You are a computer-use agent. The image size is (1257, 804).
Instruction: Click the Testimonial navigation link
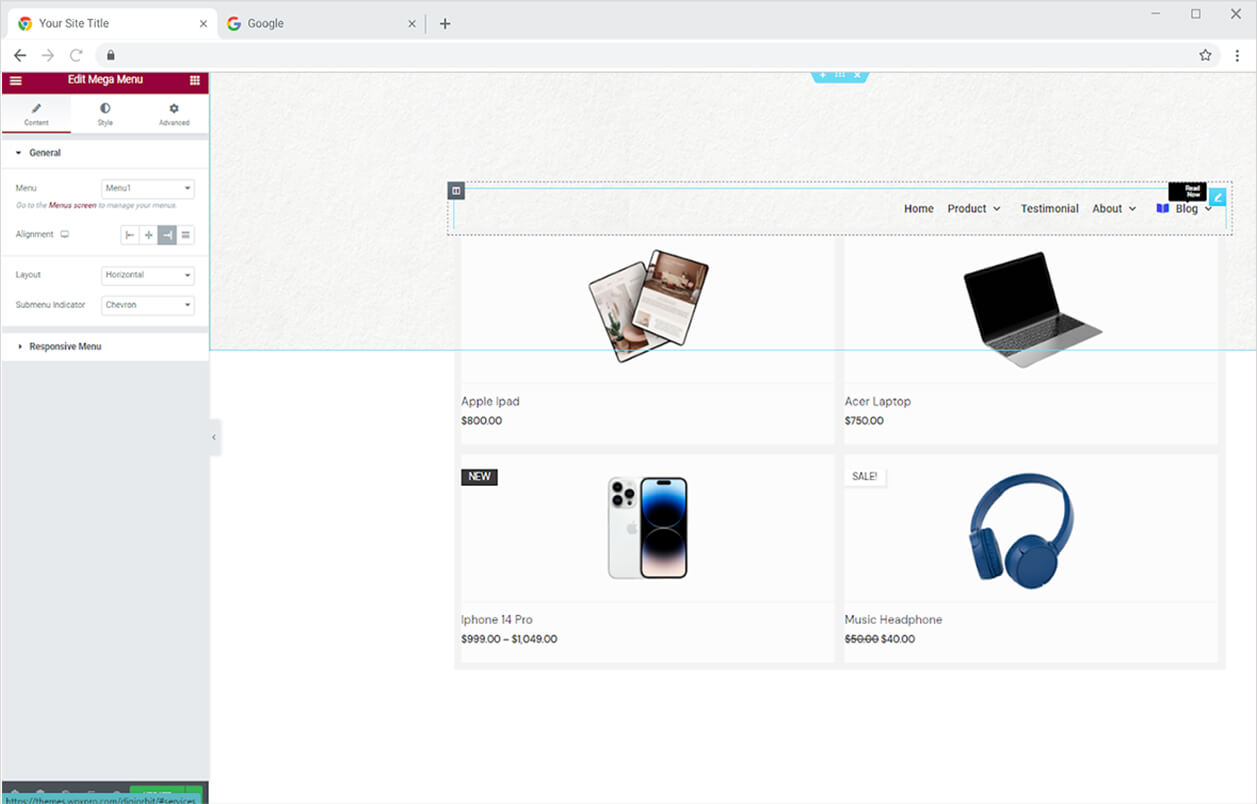pos(1049,209)
